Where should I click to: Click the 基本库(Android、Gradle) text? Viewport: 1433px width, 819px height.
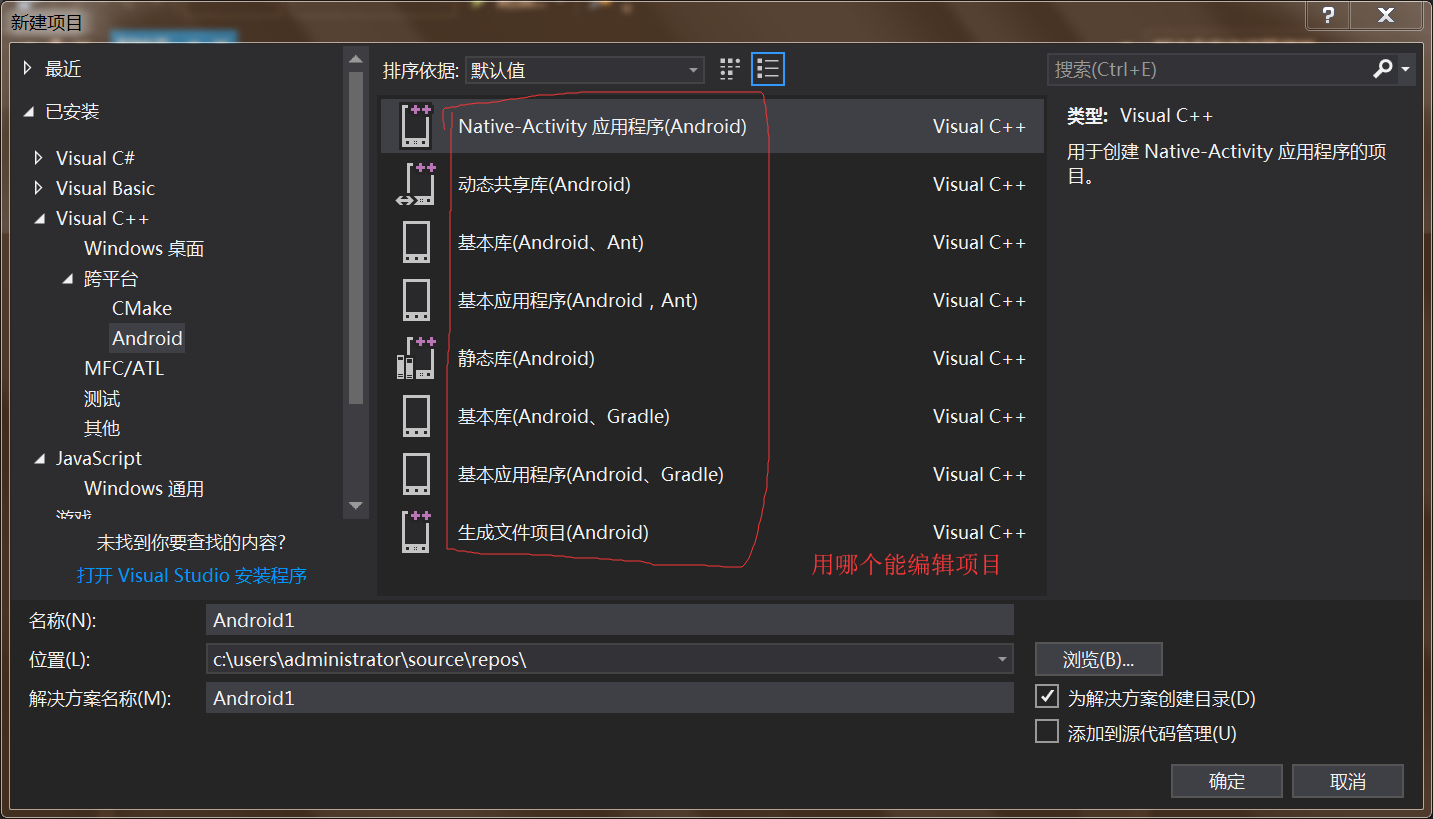[x=563, y=416]
